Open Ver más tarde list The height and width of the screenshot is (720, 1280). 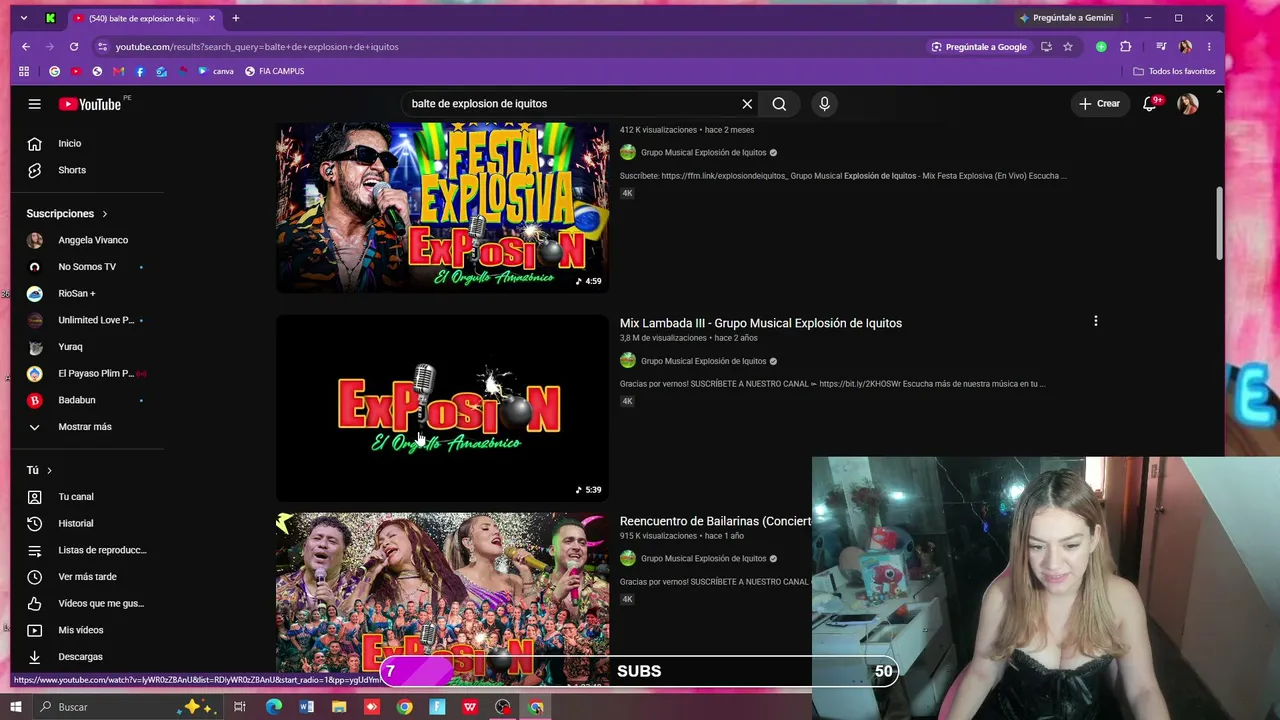pos(88,577)
